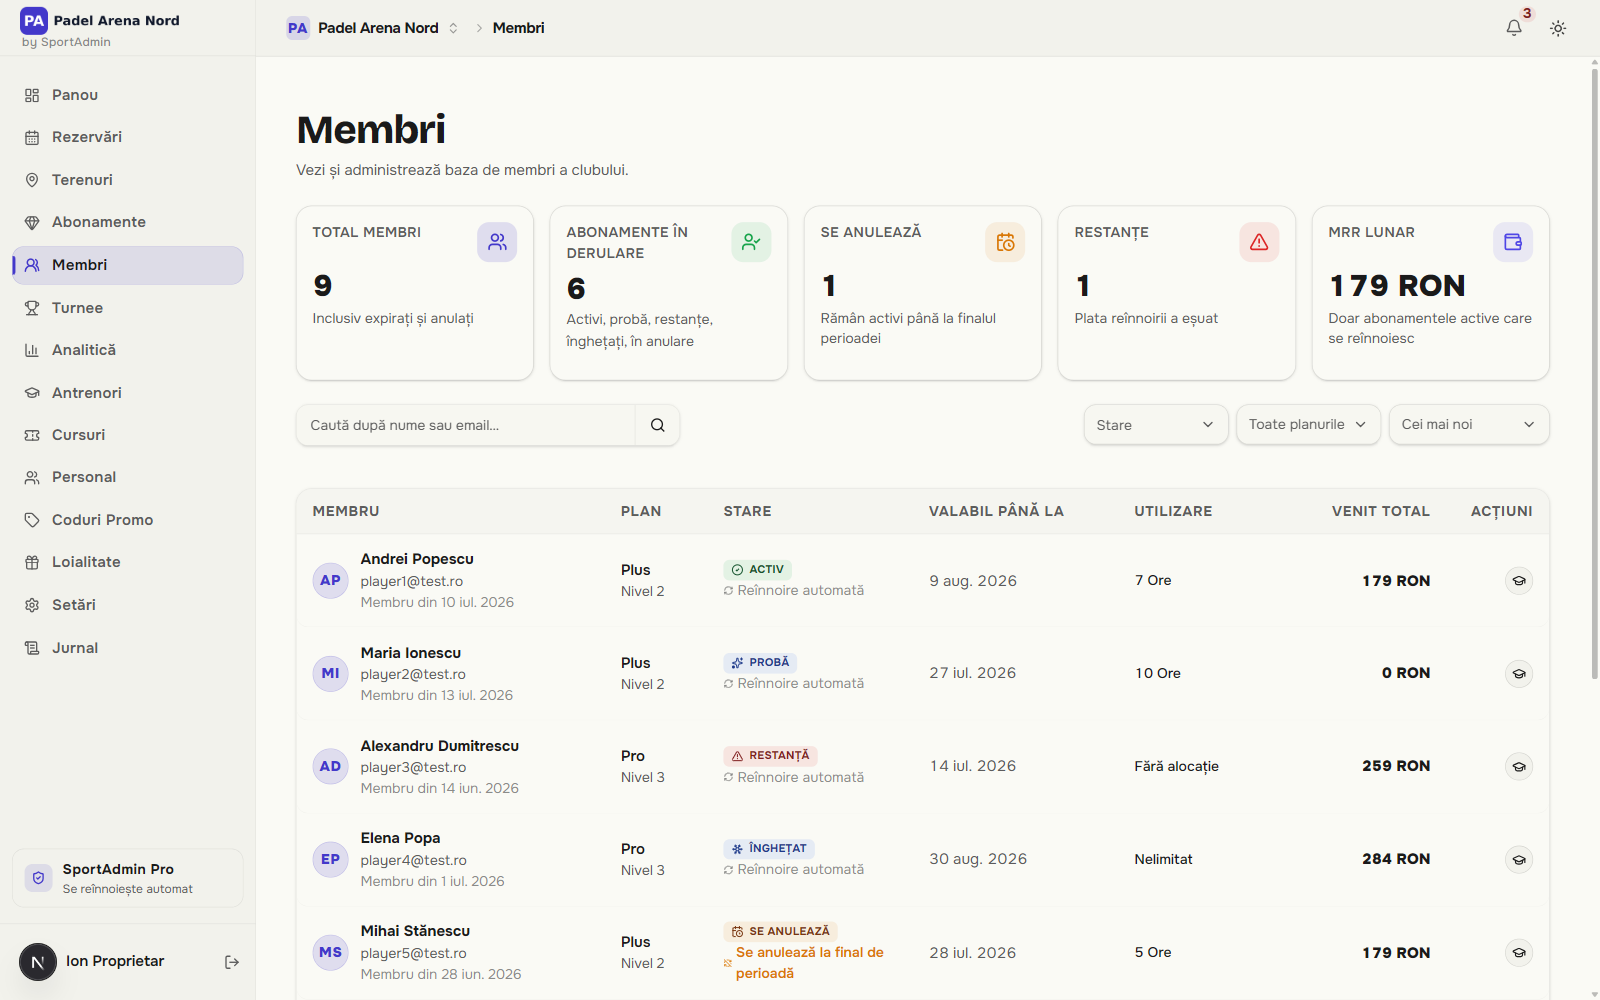Click the SportAdmin Pro subscription card
The width and height of the screenshot is (1600, 1000).
[128, 878]
